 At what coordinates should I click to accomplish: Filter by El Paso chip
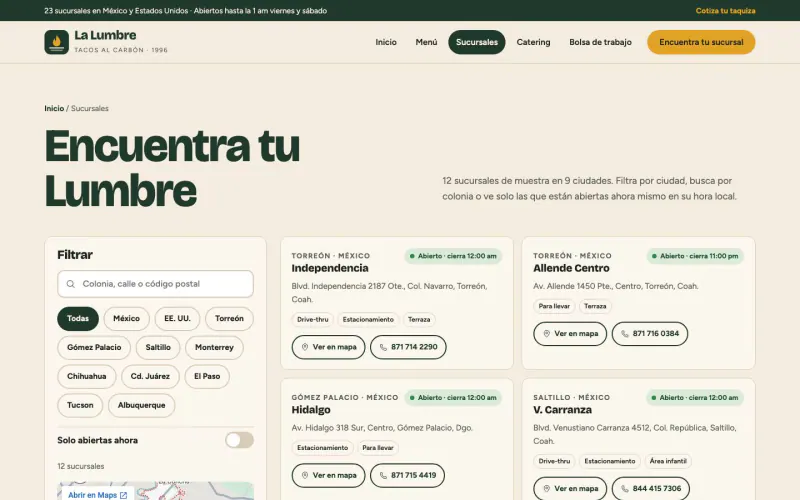pyautogui.click(x=207, y=377)
